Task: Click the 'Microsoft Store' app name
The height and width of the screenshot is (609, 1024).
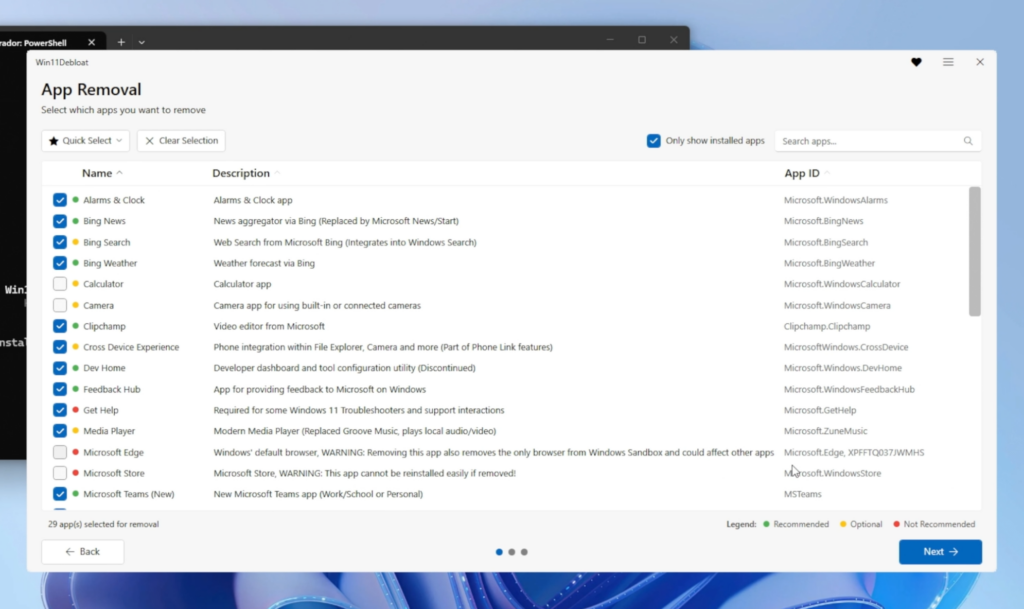Action: click(114, 473)
